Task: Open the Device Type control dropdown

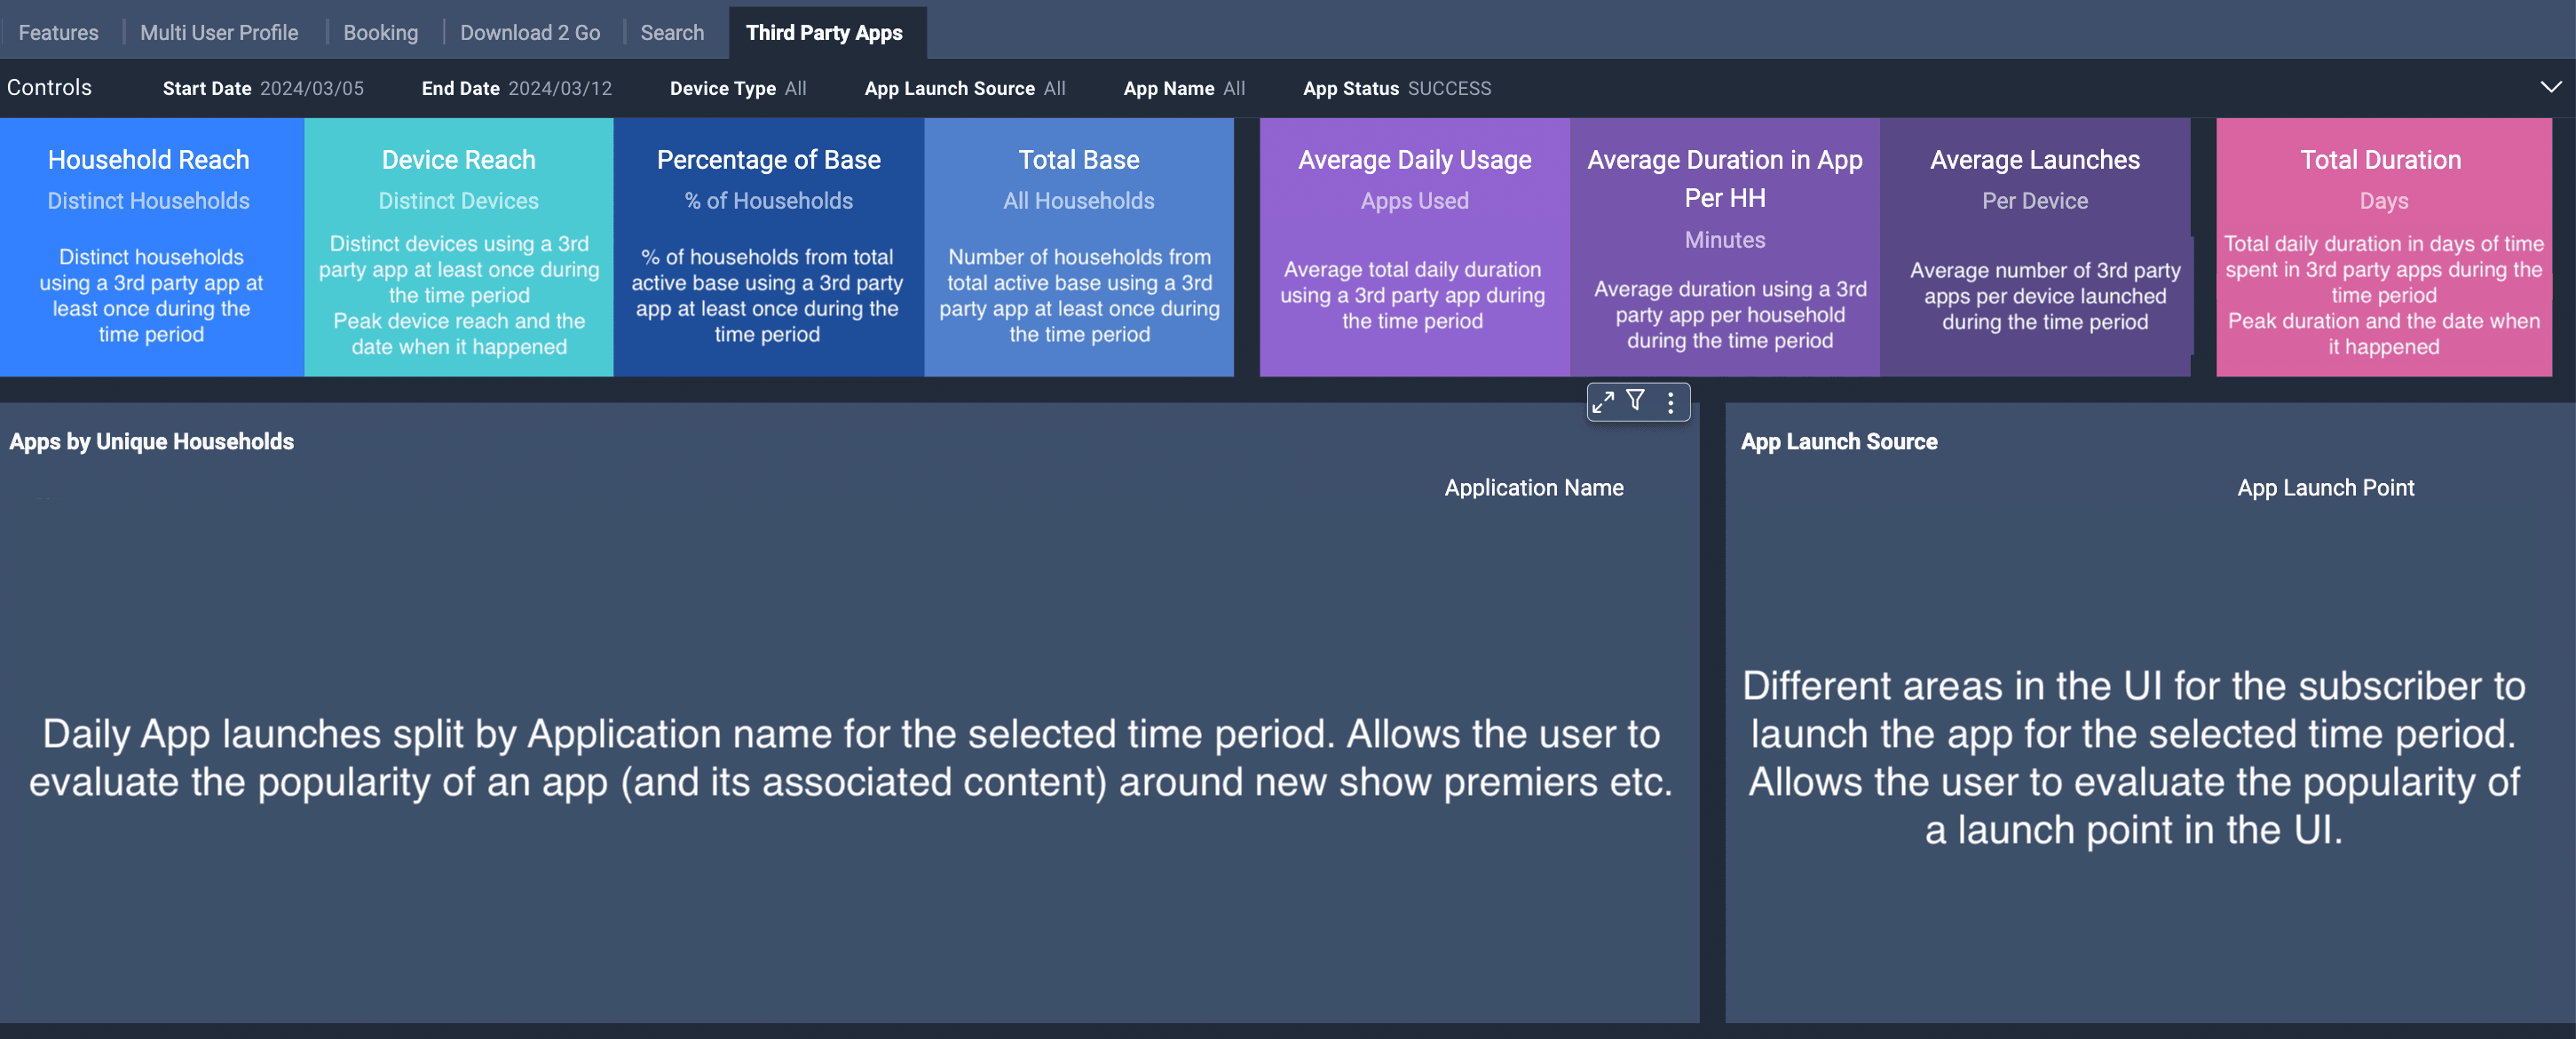Action: 737,88
